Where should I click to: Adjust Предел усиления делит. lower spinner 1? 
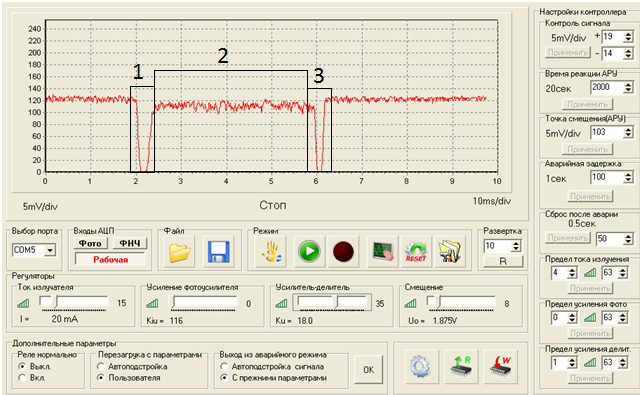click(572, 362)
